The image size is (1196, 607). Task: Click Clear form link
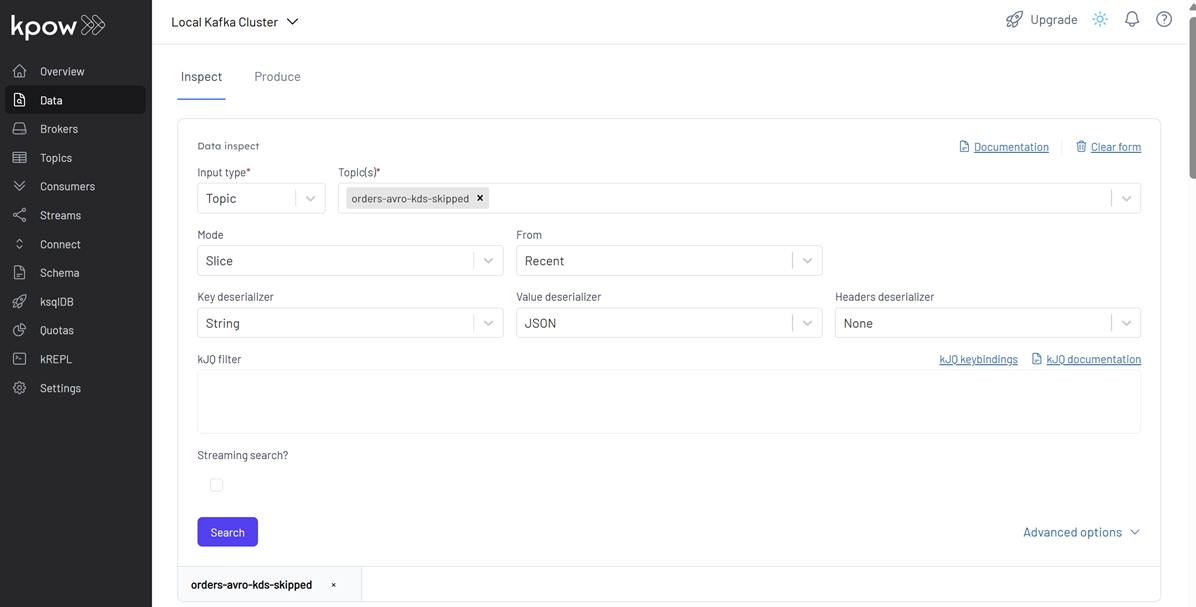point(1116,147)
